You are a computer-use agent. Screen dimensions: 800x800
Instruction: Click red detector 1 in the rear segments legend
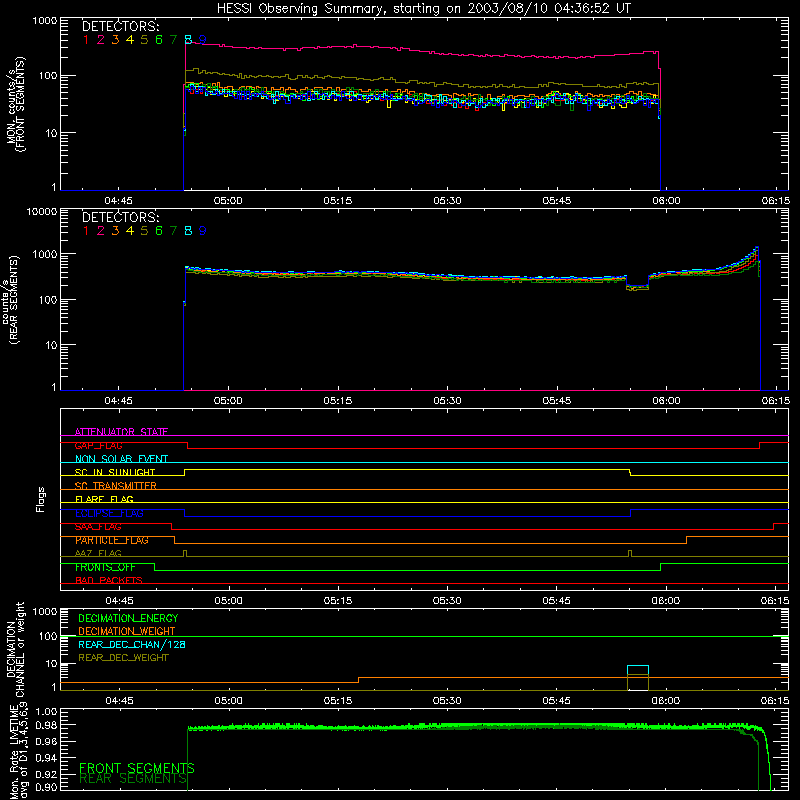[x=86, y=231]
